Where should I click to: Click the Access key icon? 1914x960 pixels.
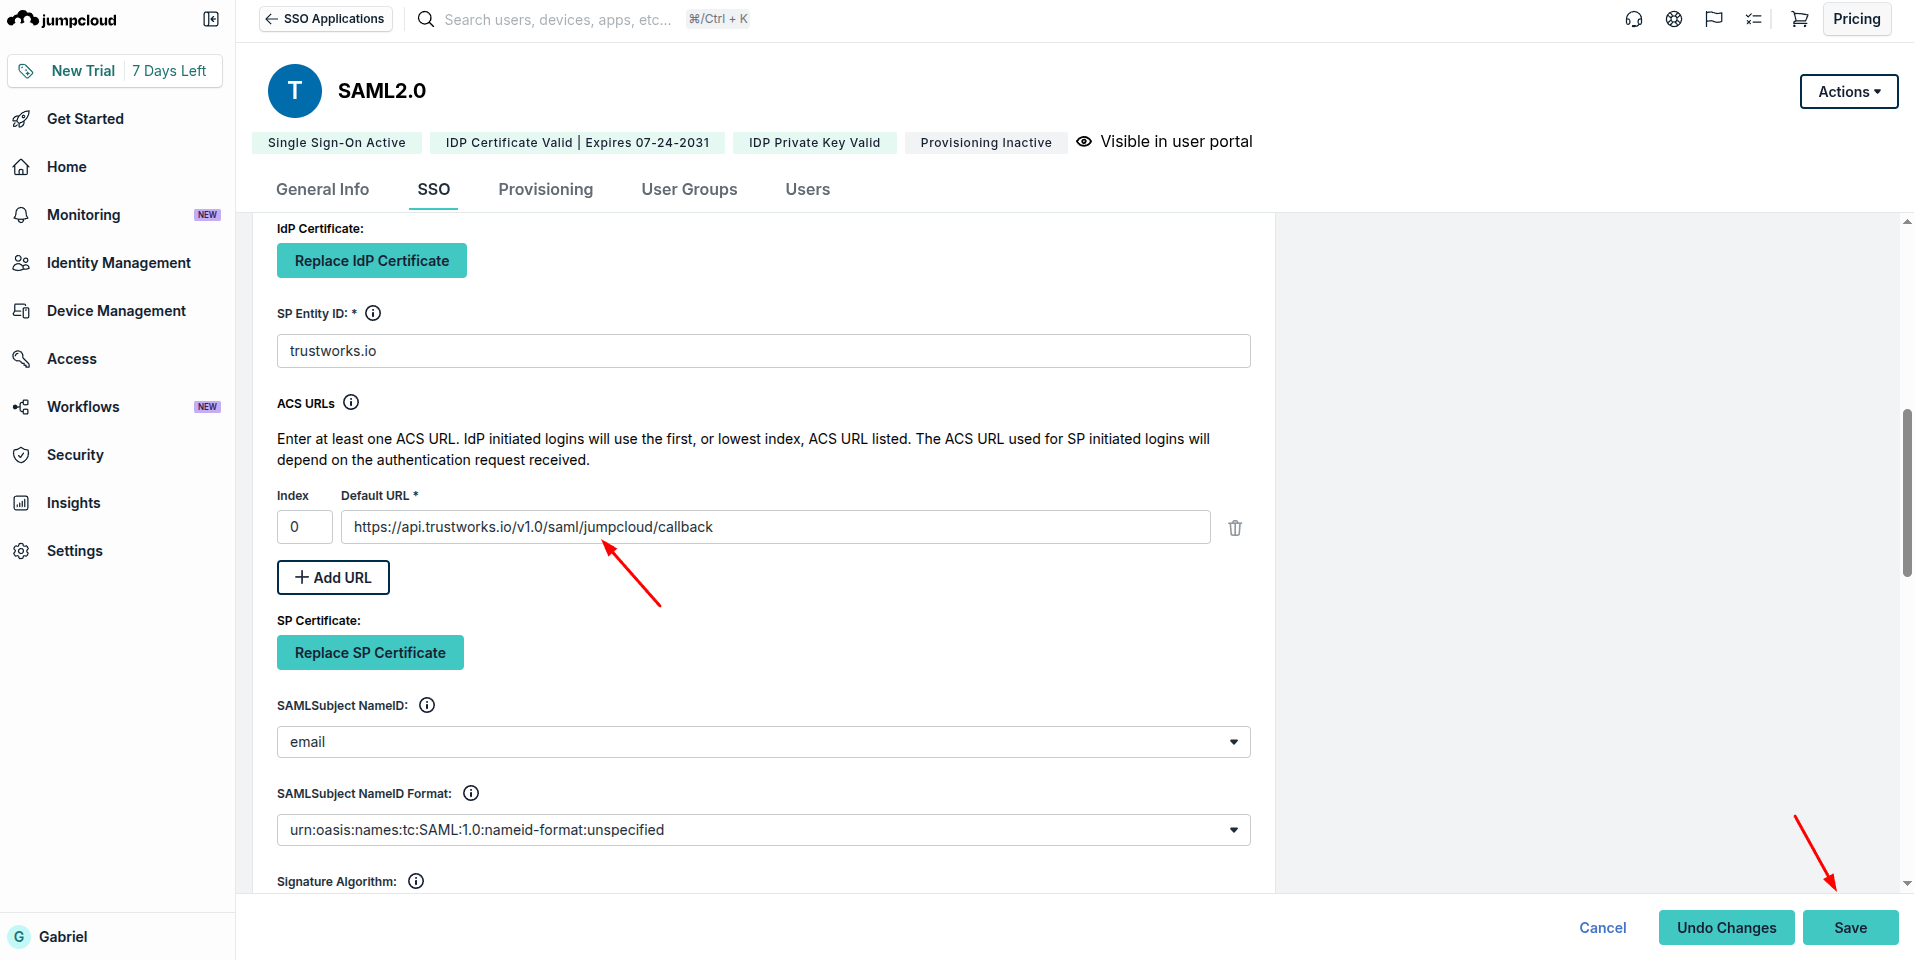(21, 359)
